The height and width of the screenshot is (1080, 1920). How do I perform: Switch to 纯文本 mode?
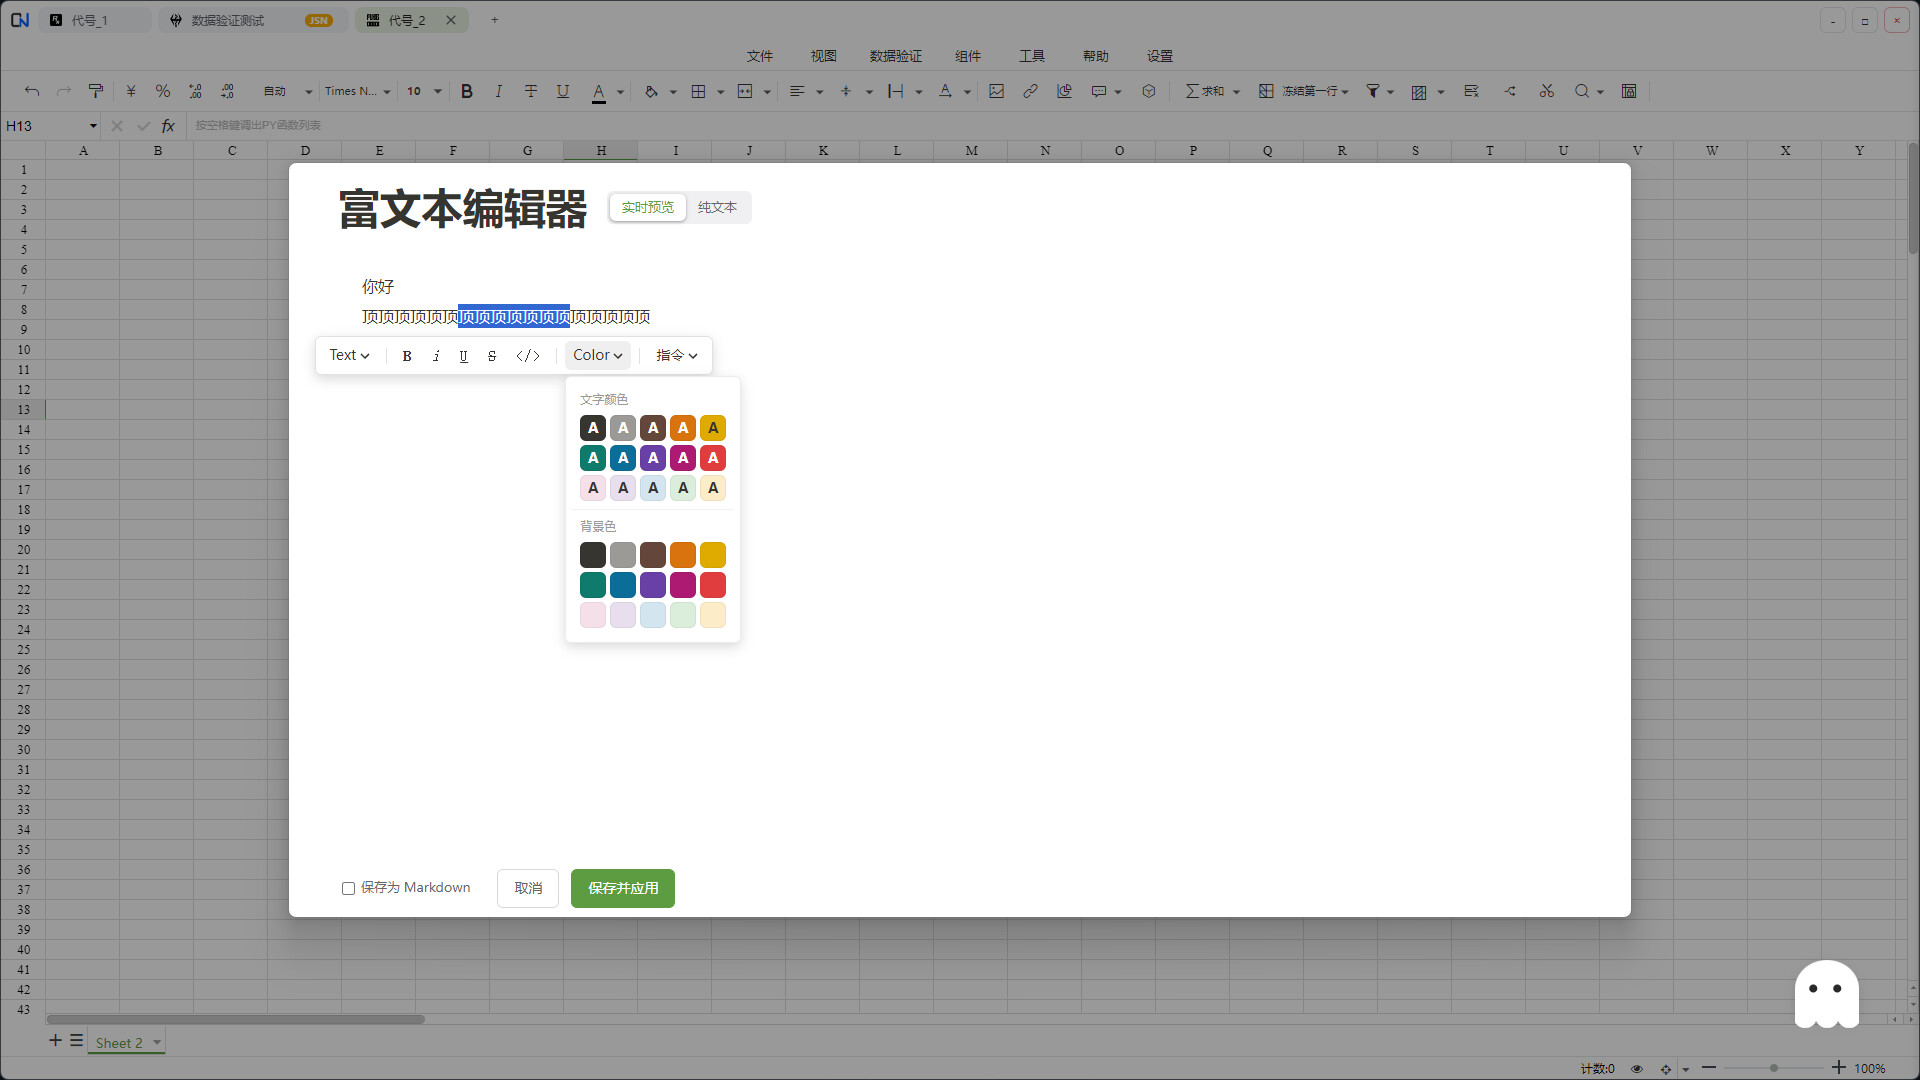(x=717, y=207)
